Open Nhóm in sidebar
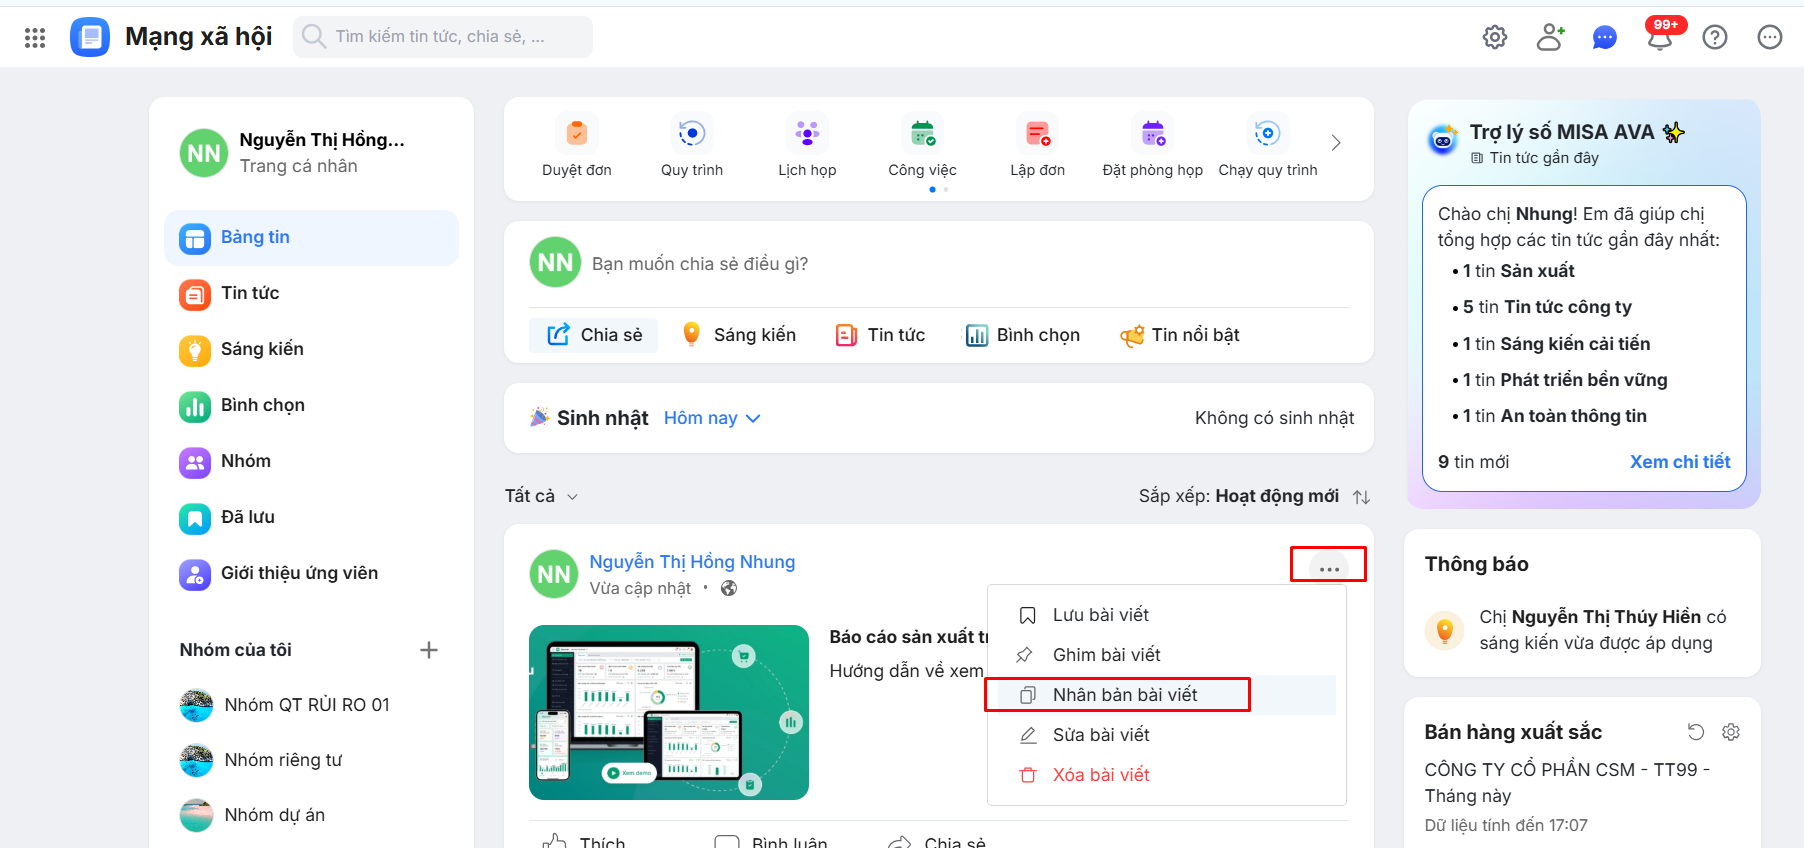Screen dimensions: 1804x848 (x=311, y=462)
